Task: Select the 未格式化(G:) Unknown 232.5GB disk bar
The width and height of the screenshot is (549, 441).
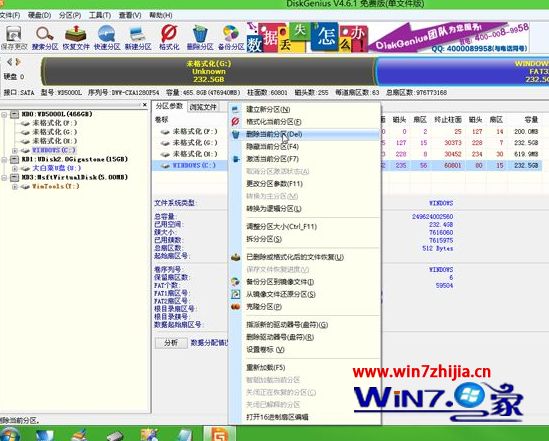Action: pos(208,71)
